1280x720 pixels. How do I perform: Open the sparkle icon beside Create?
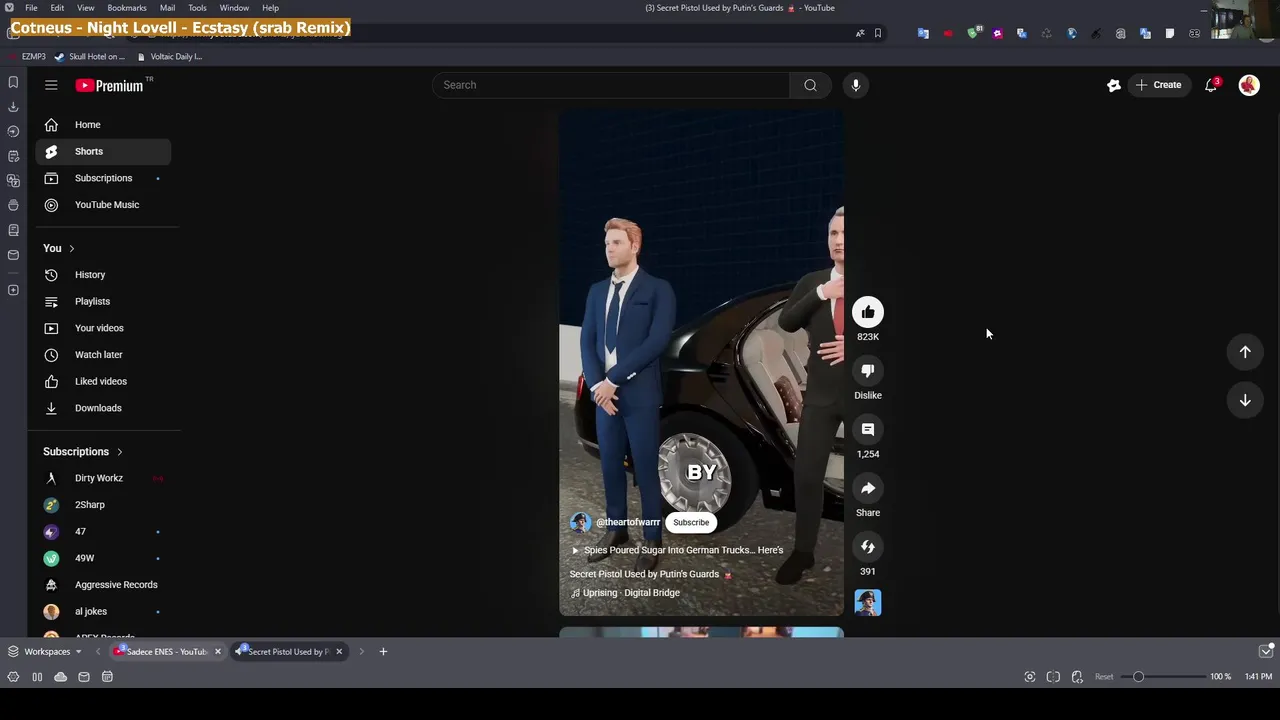(x=1114, y=85)
